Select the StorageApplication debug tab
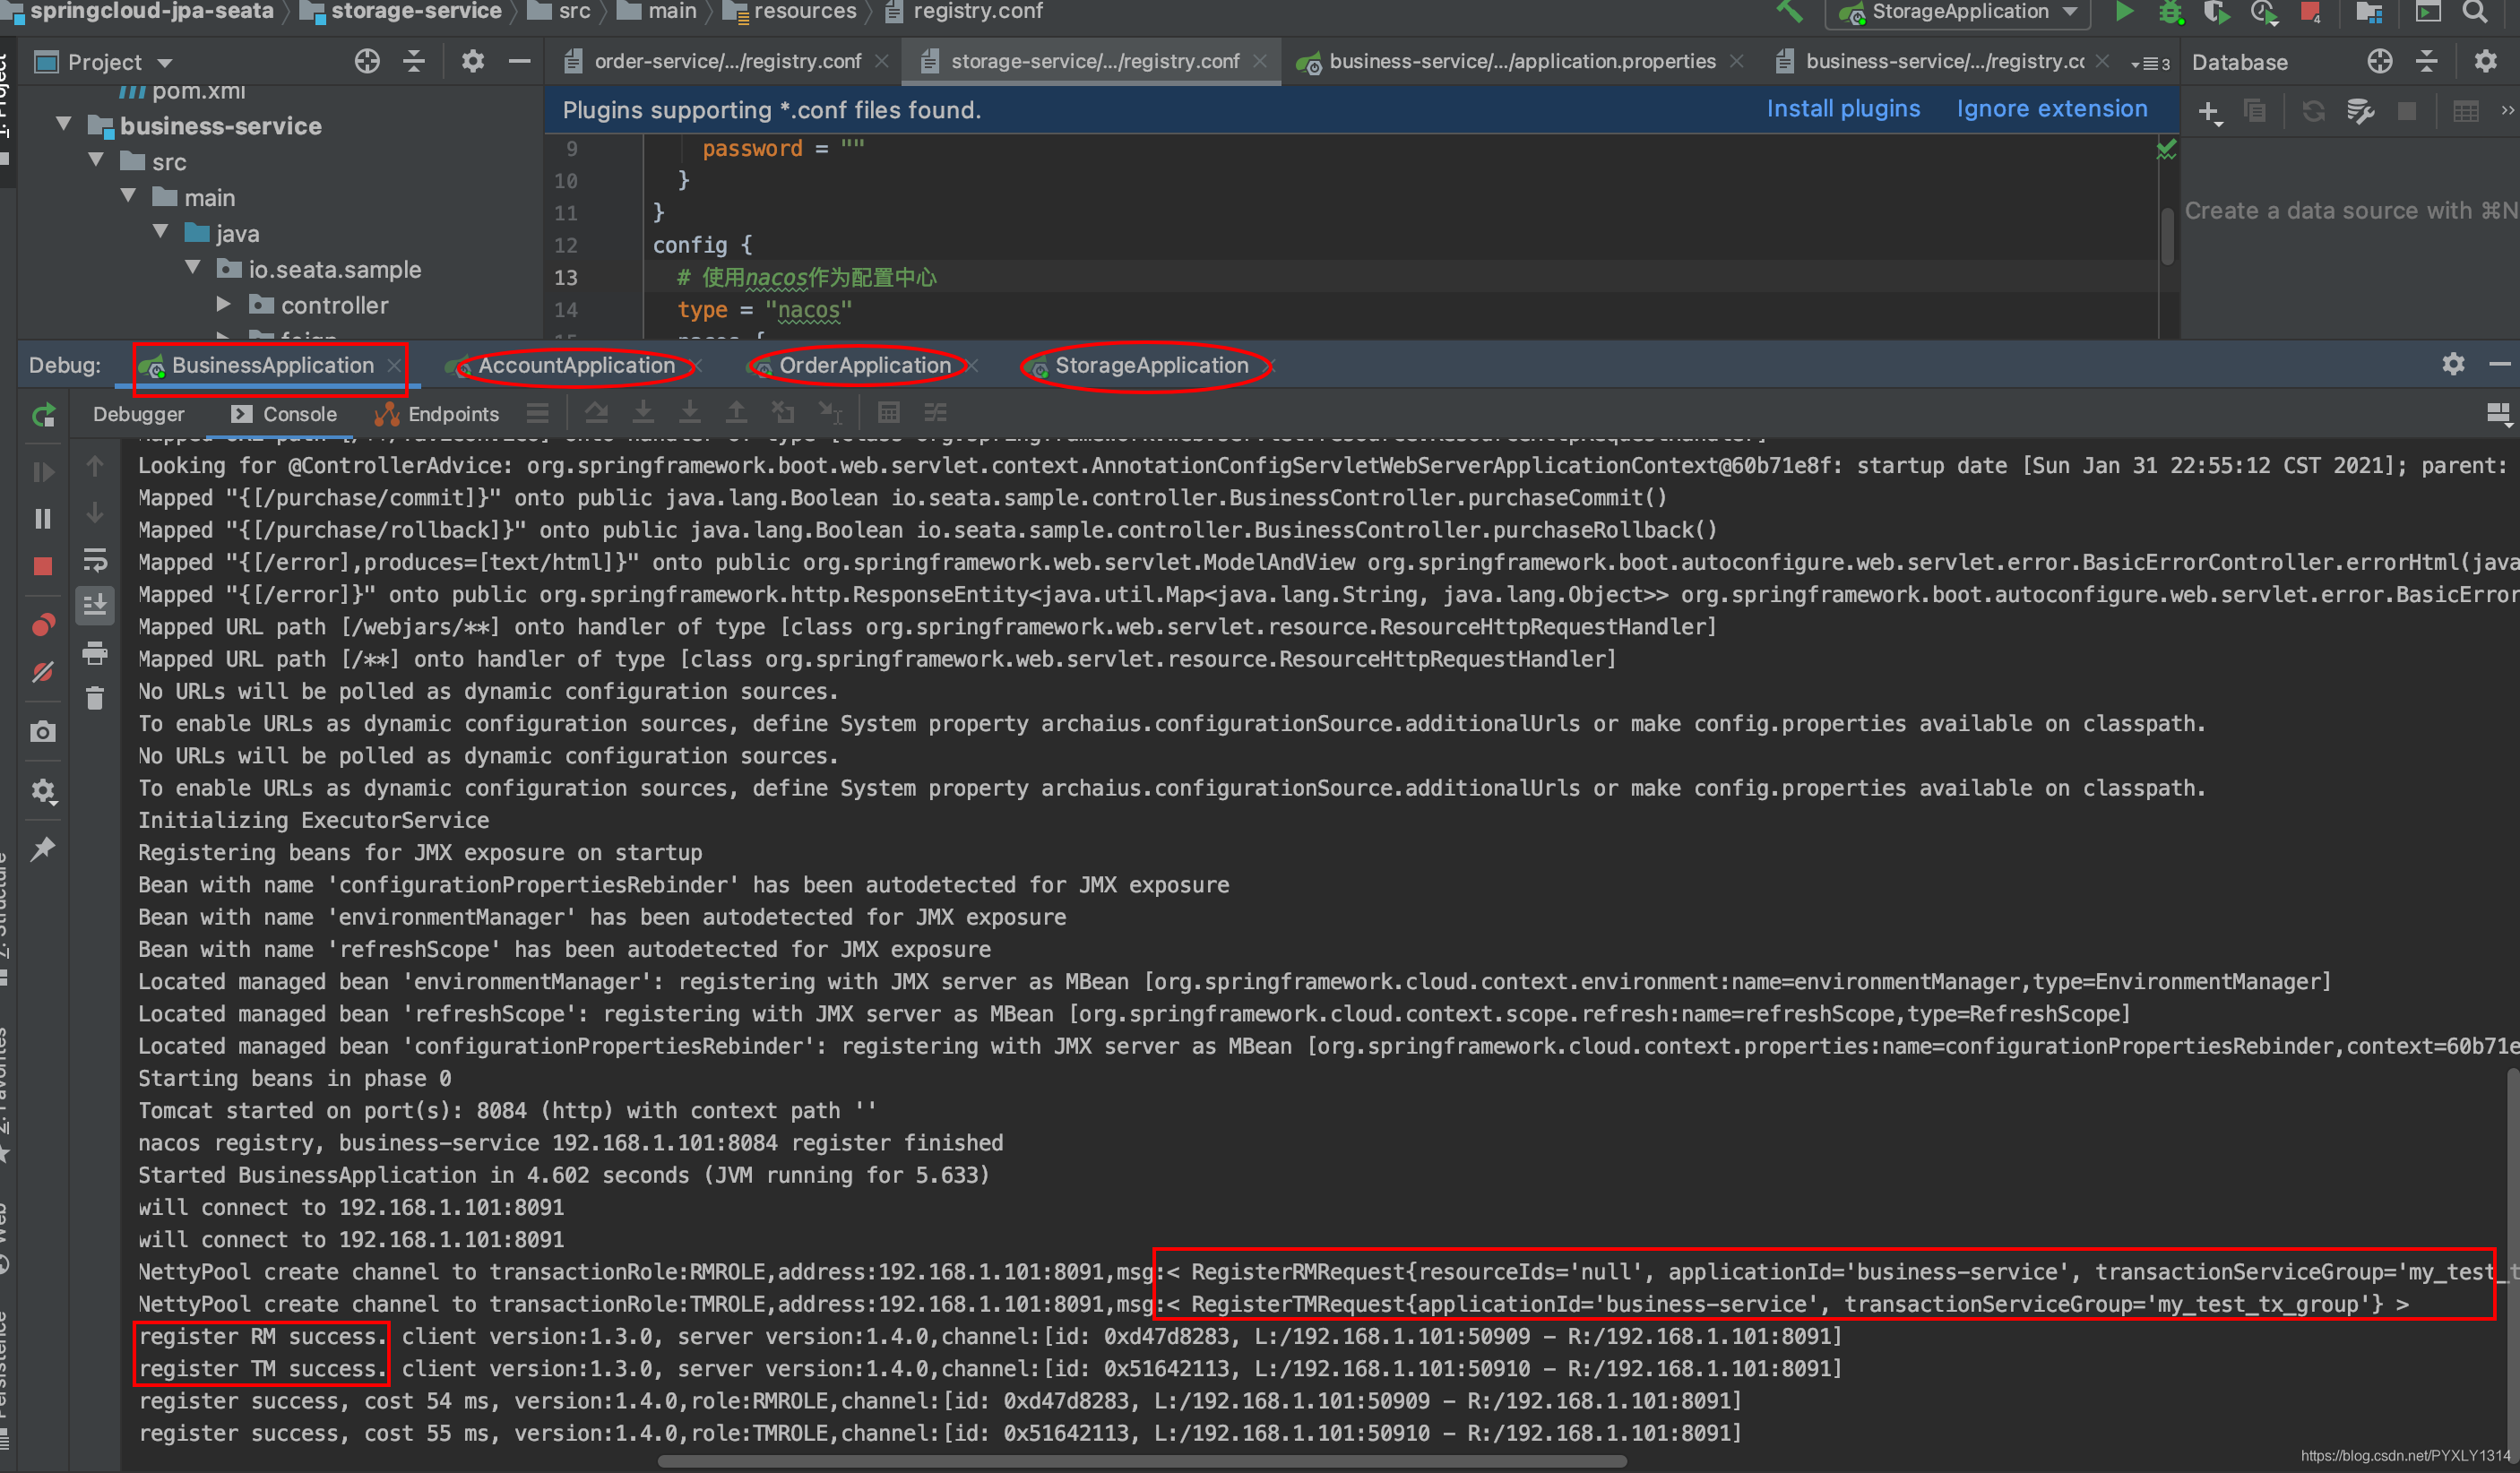The width and height of the screenshot is (2520, 1473). tap(1151, 365)
